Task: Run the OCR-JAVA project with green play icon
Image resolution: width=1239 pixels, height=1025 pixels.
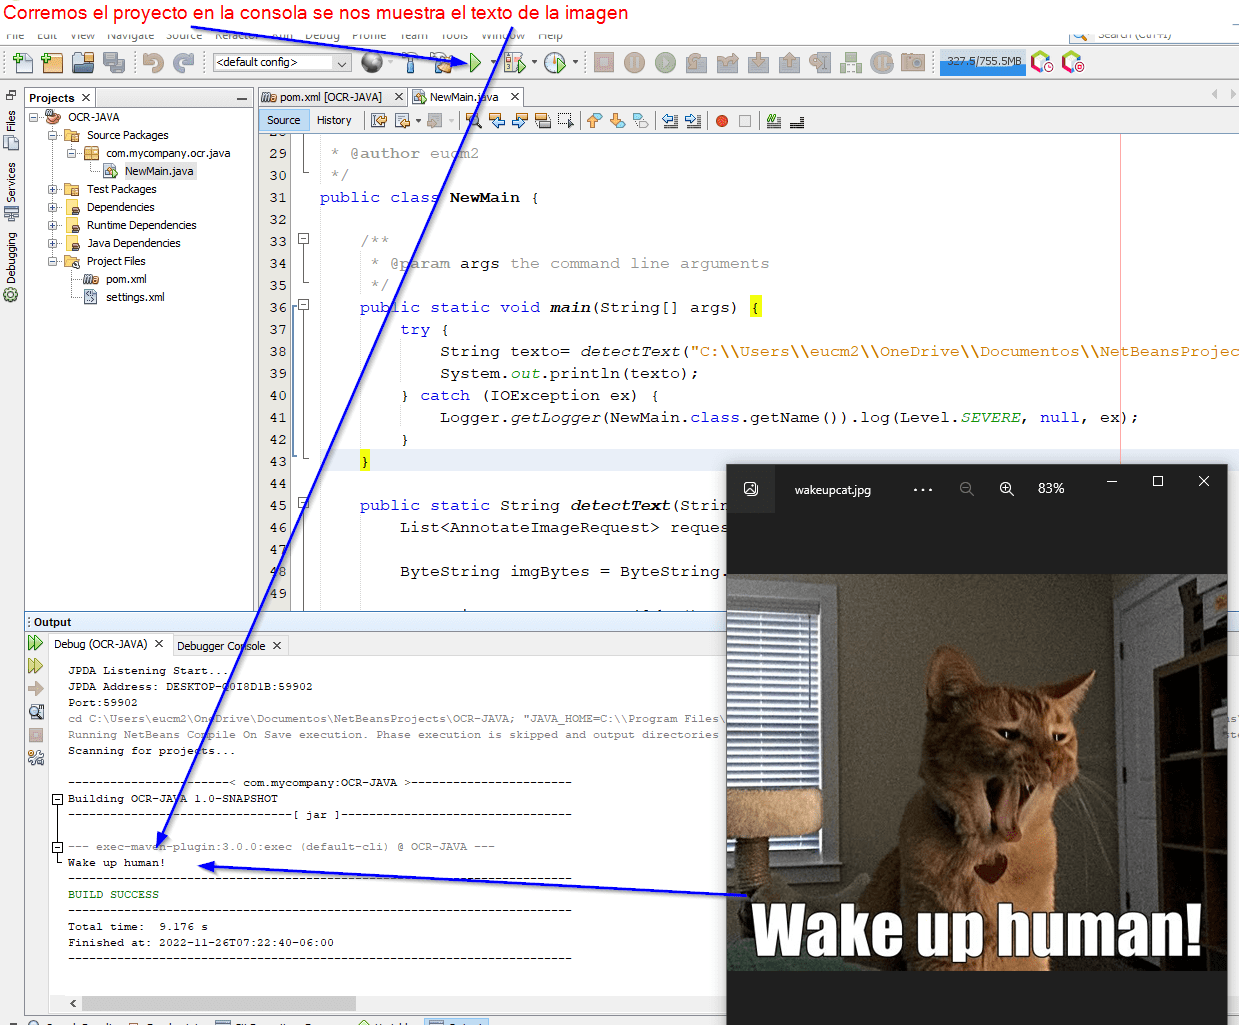Action: coord(474,62)
